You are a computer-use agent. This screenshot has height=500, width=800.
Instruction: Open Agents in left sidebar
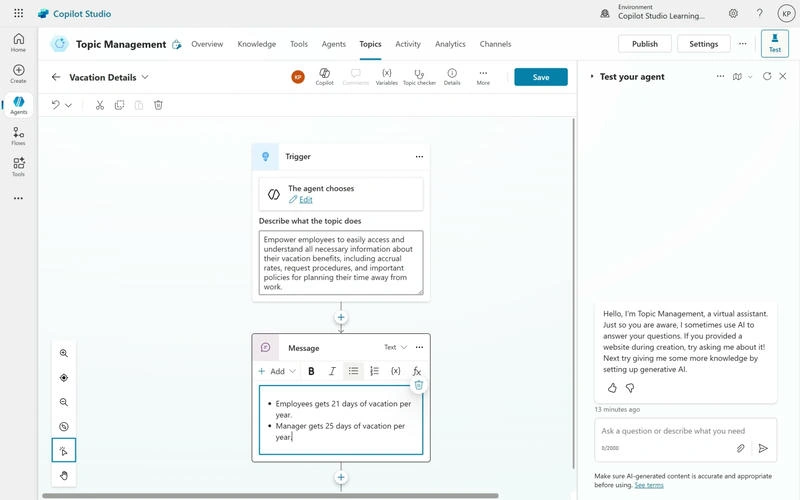[18, 105]
